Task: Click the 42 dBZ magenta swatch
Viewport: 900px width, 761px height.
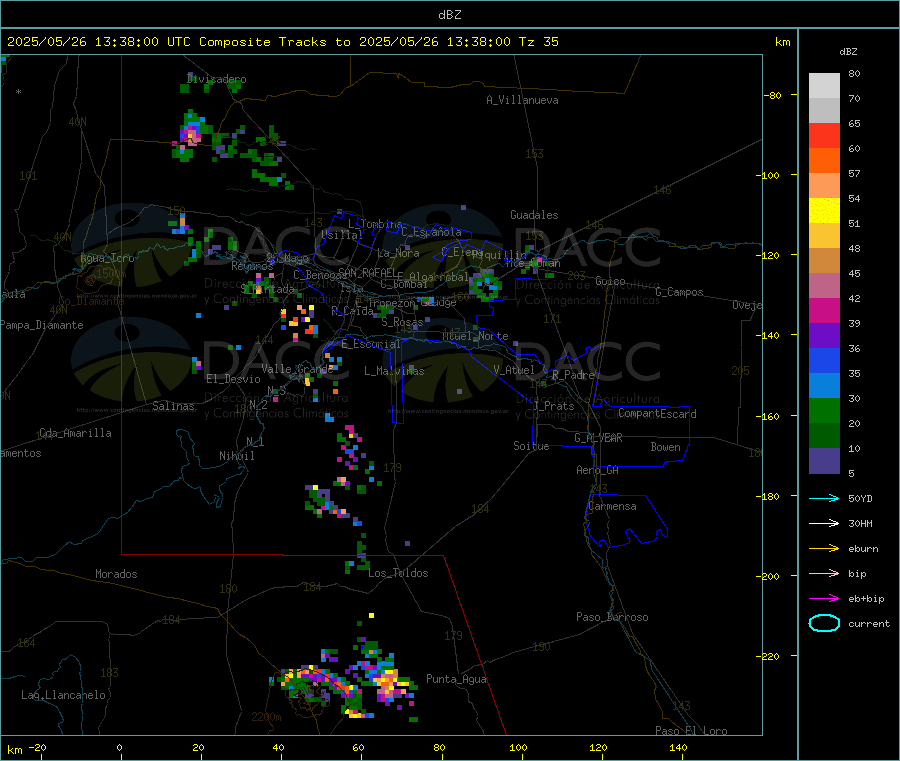Action: 824,310
